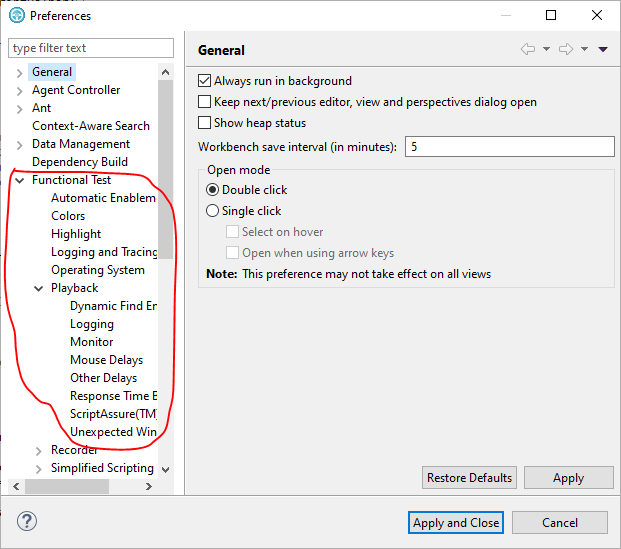Collapse the Playback tree node
The width and height of the screenshot is (621, 549).
tap(39, 288)
